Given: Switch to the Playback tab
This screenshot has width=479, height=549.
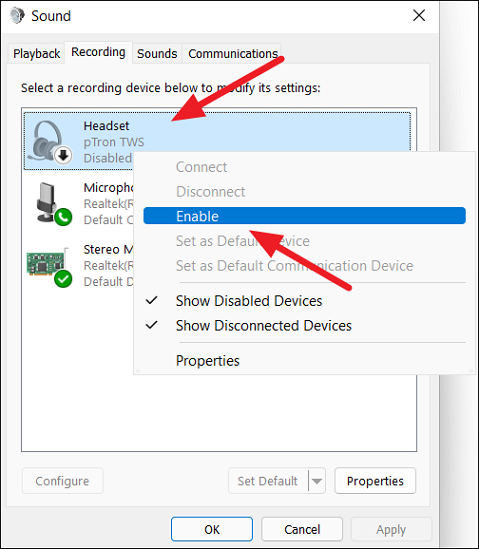Looking at the screenshot, I should [x=36, y=54].
